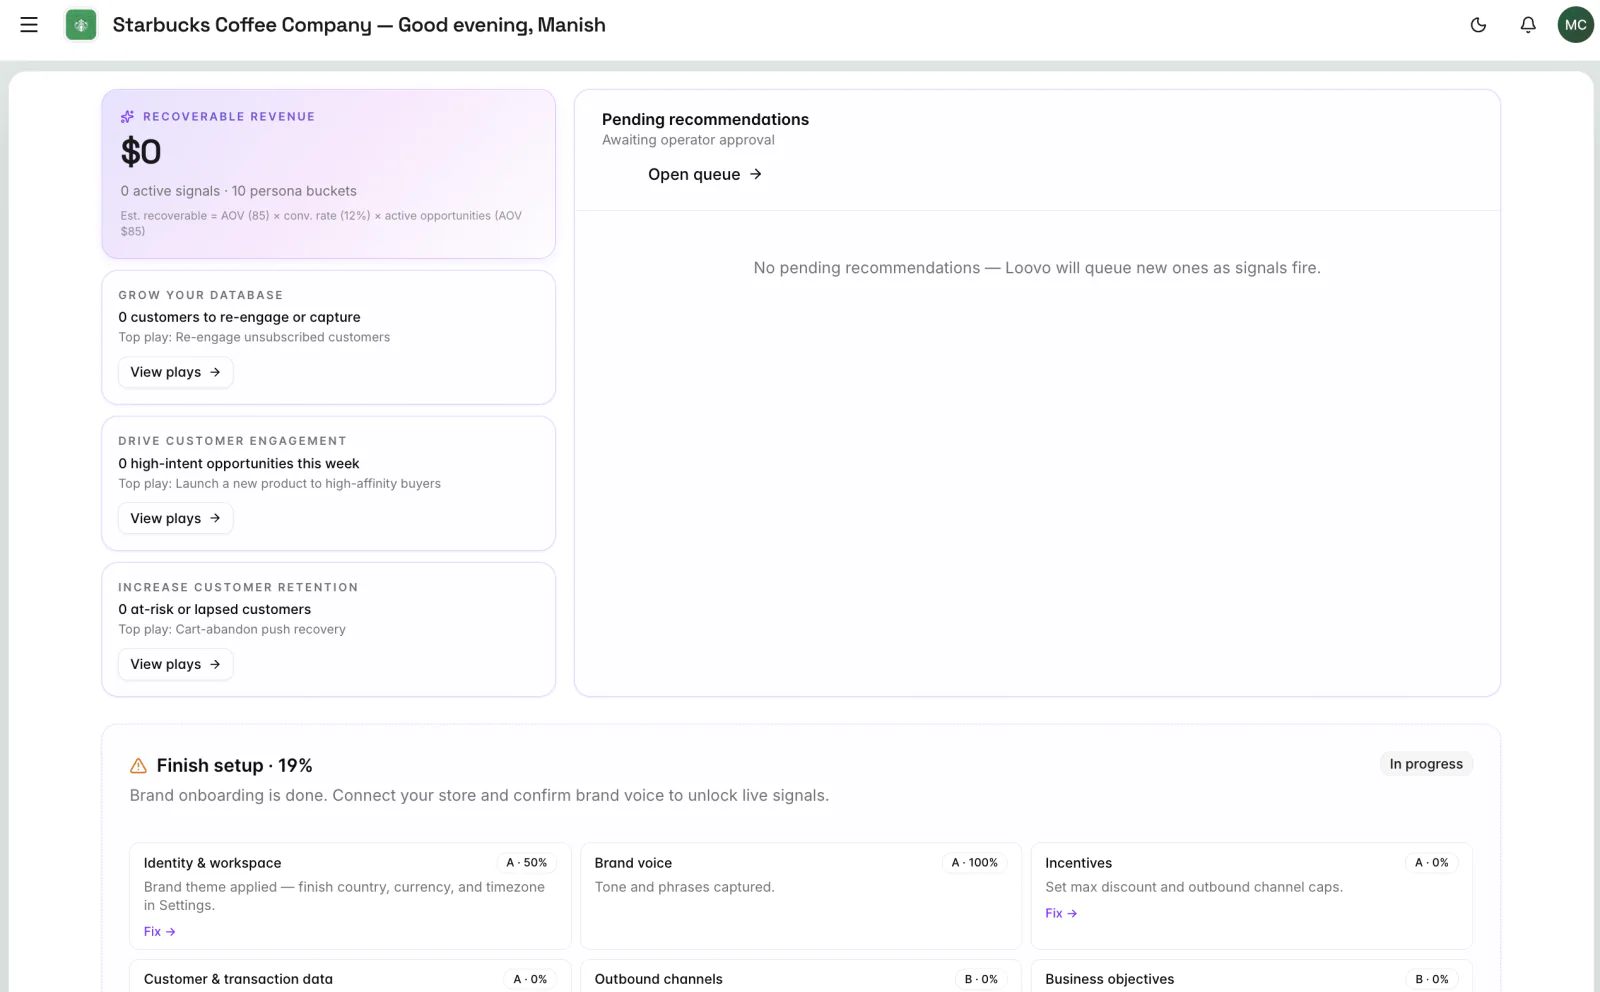The width and height of the screenshot is (1600, 992).
Task: Click the A · 0% badge on Incentives
Action: (1431, 863)
